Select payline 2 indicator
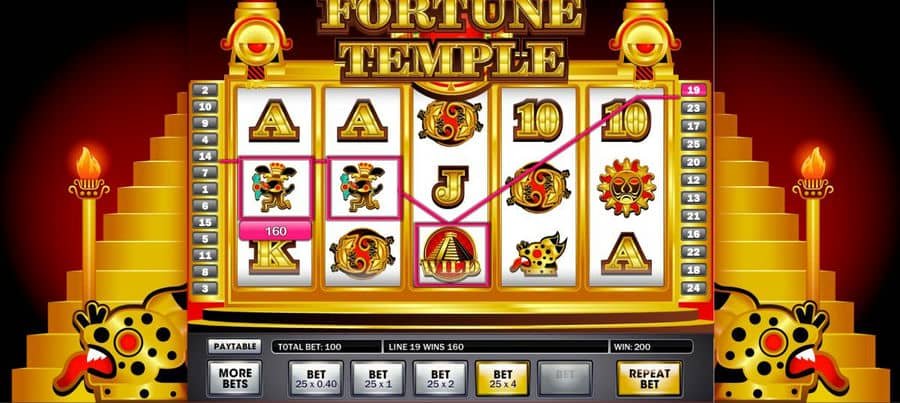The height and width of the screenshot is (403, 900). [205, 90]
